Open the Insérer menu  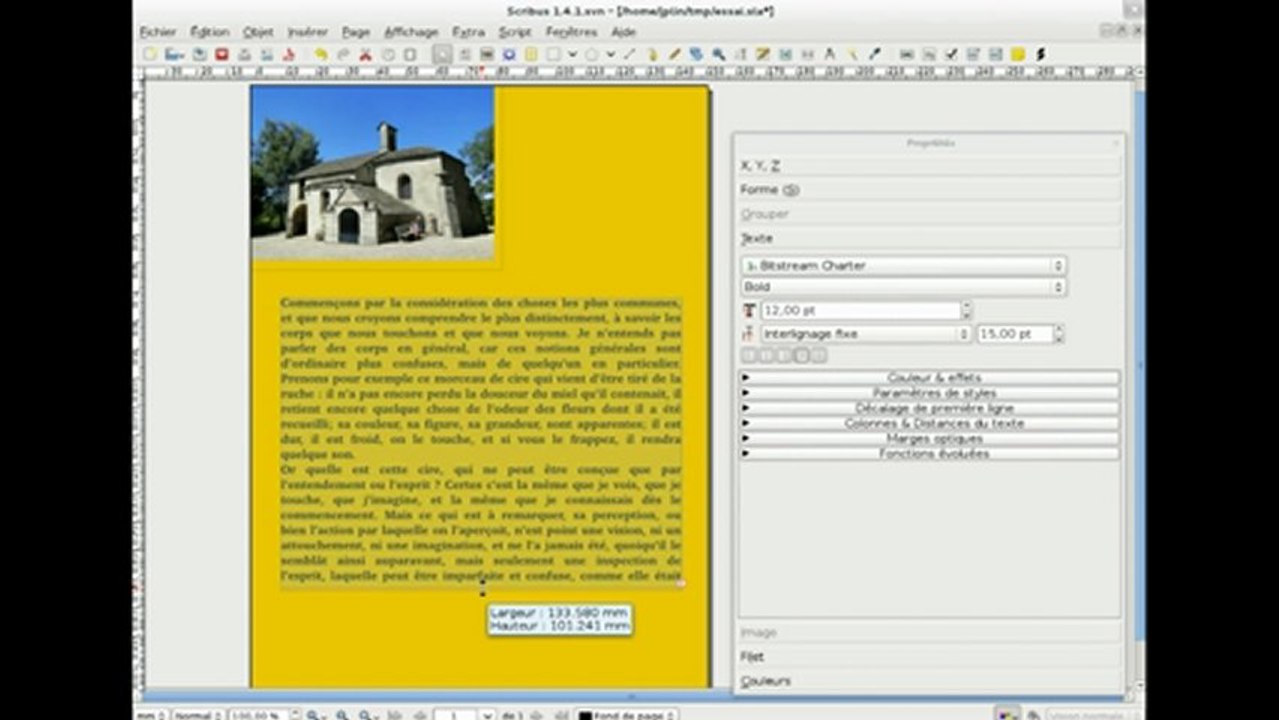308,32
